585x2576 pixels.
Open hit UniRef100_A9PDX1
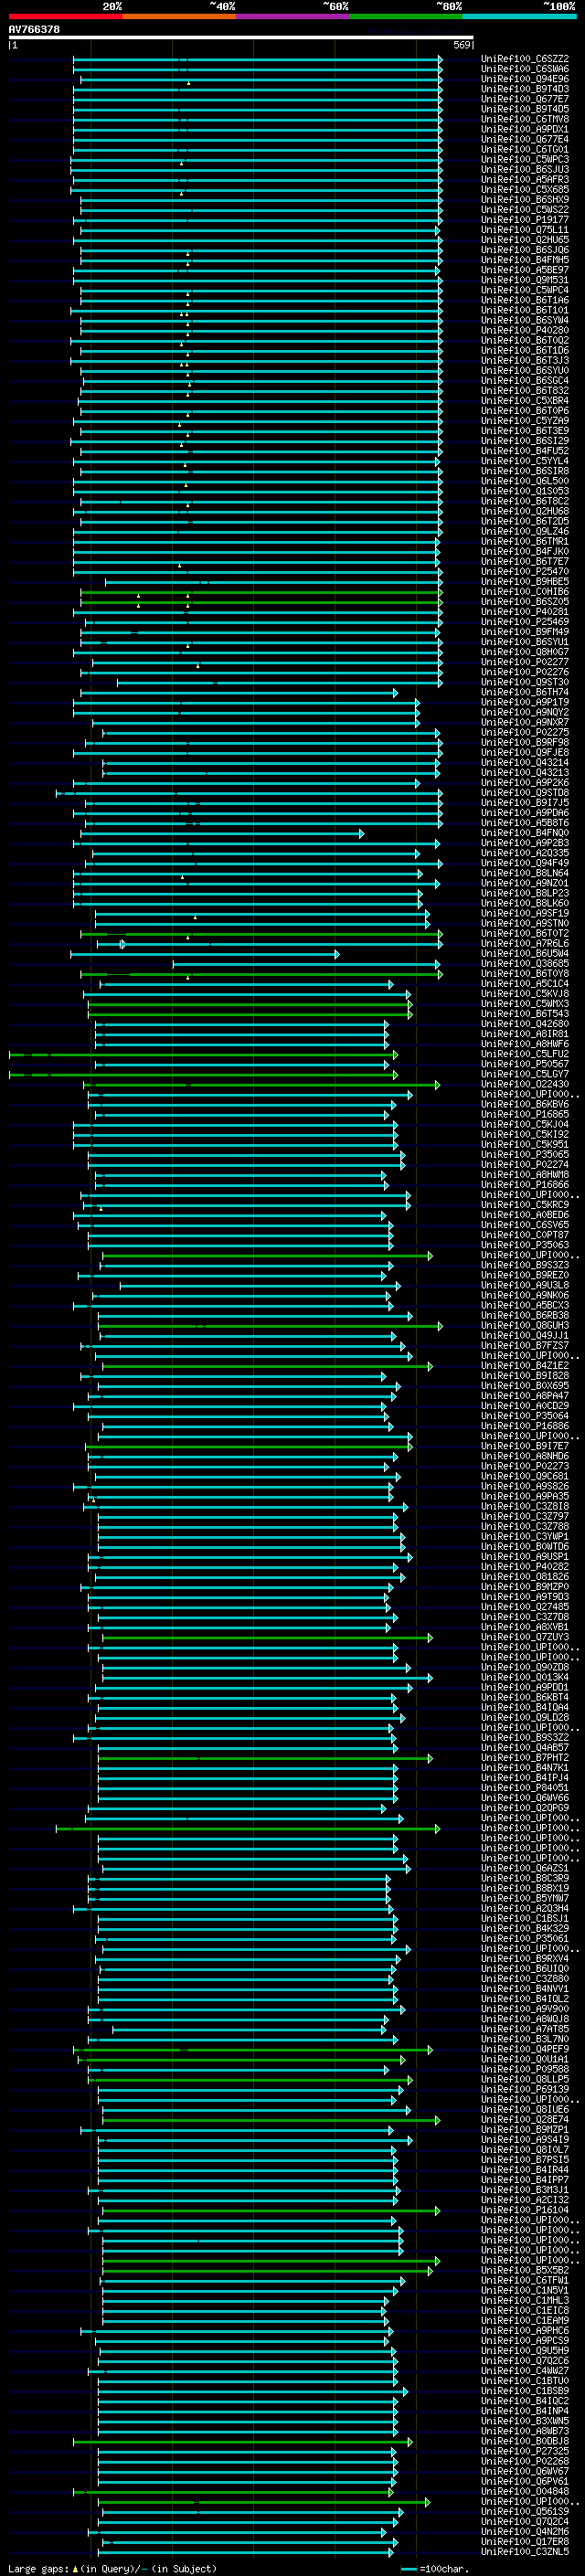click(525, 129)
